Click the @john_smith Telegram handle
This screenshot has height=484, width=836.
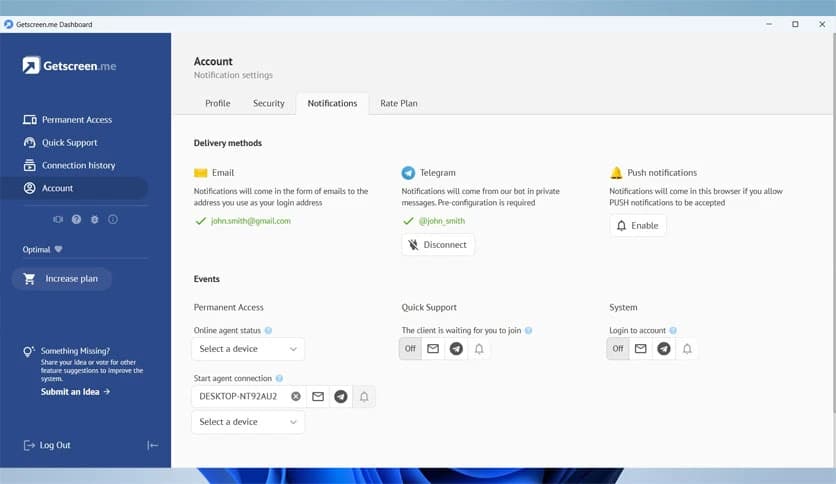[x=441, y=221]
